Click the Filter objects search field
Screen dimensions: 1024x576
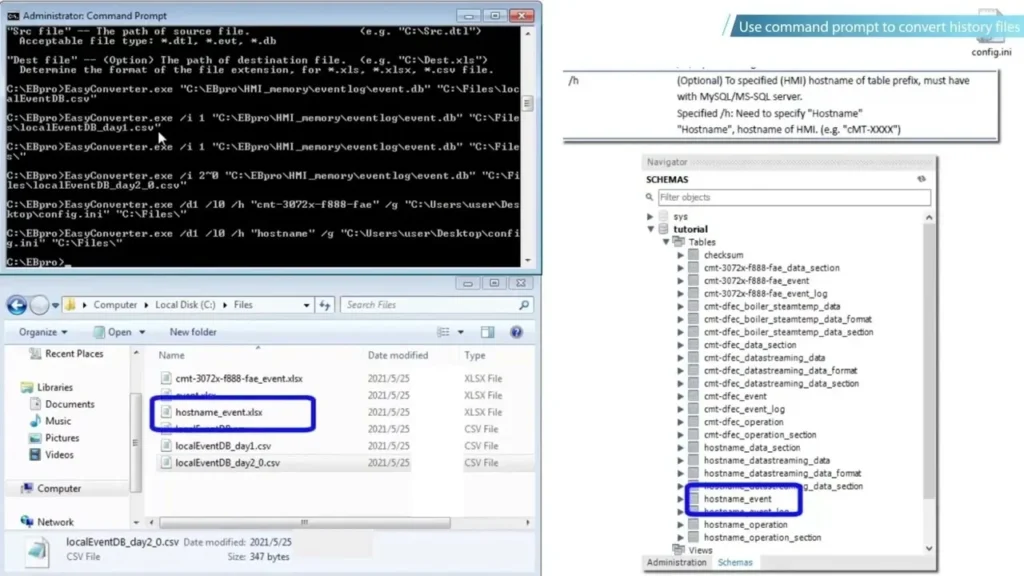coord(790,197)
